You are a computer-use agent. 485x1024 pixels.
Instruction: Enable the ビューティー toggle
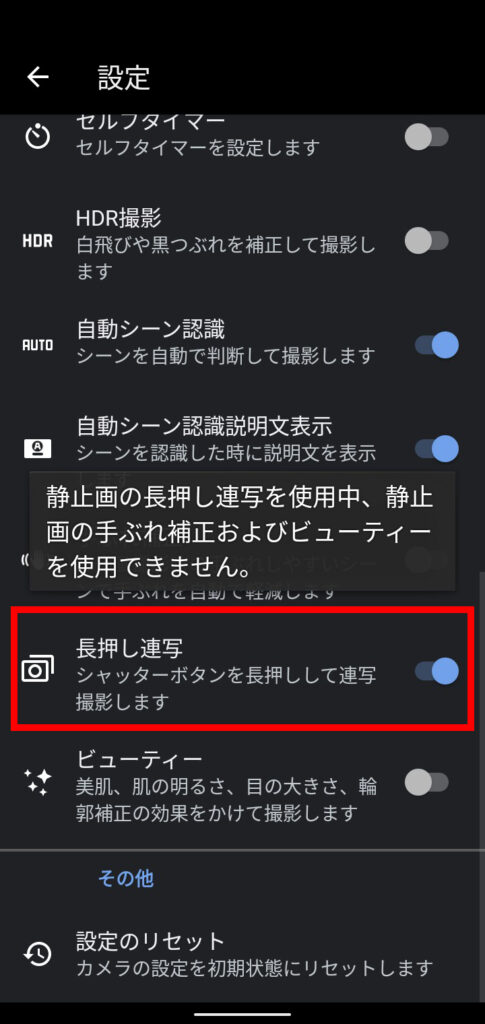427,782
